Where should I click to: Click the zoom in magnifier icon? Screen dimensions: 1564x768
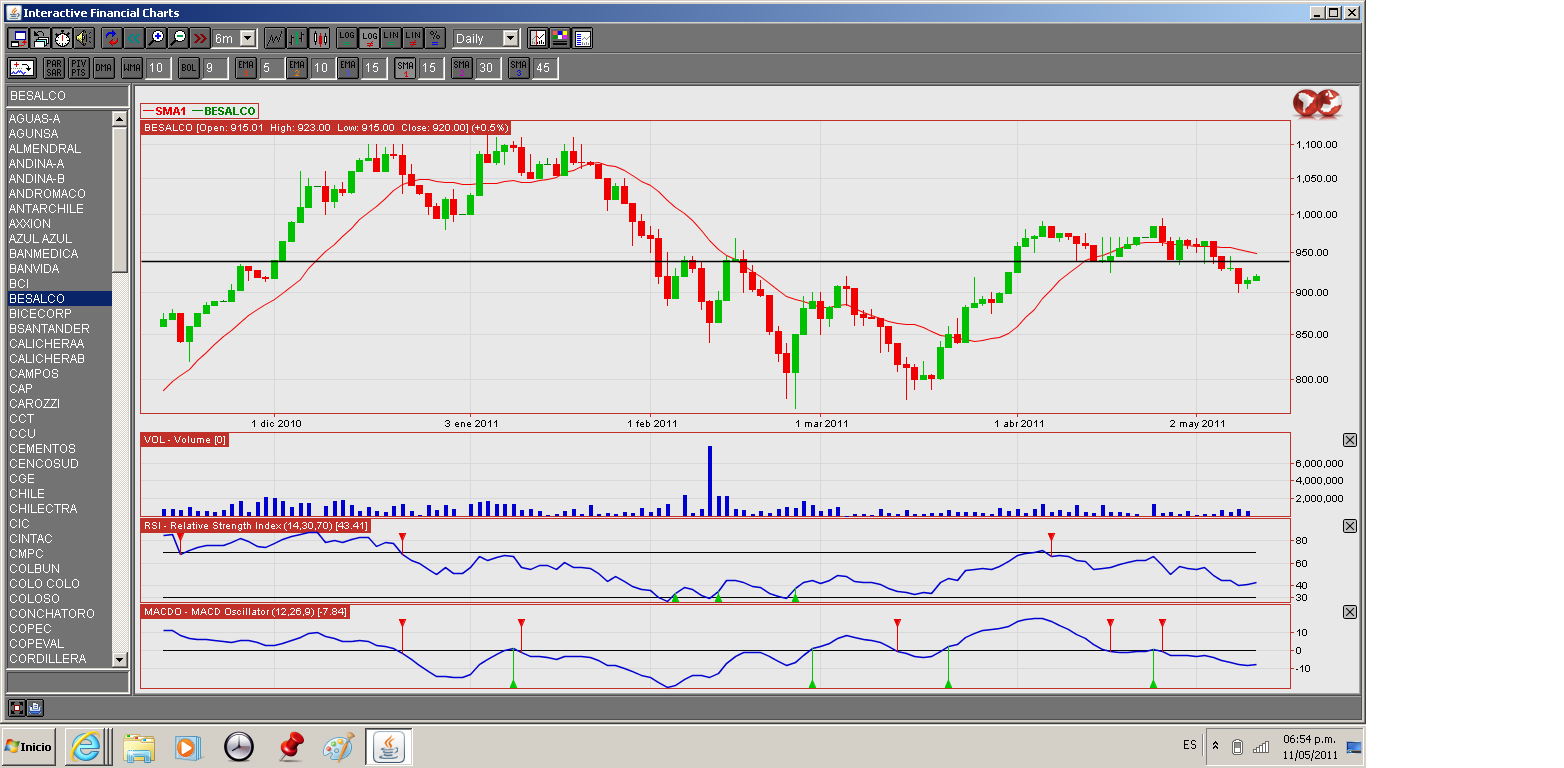pyautogui.click(x=156, y=38)
